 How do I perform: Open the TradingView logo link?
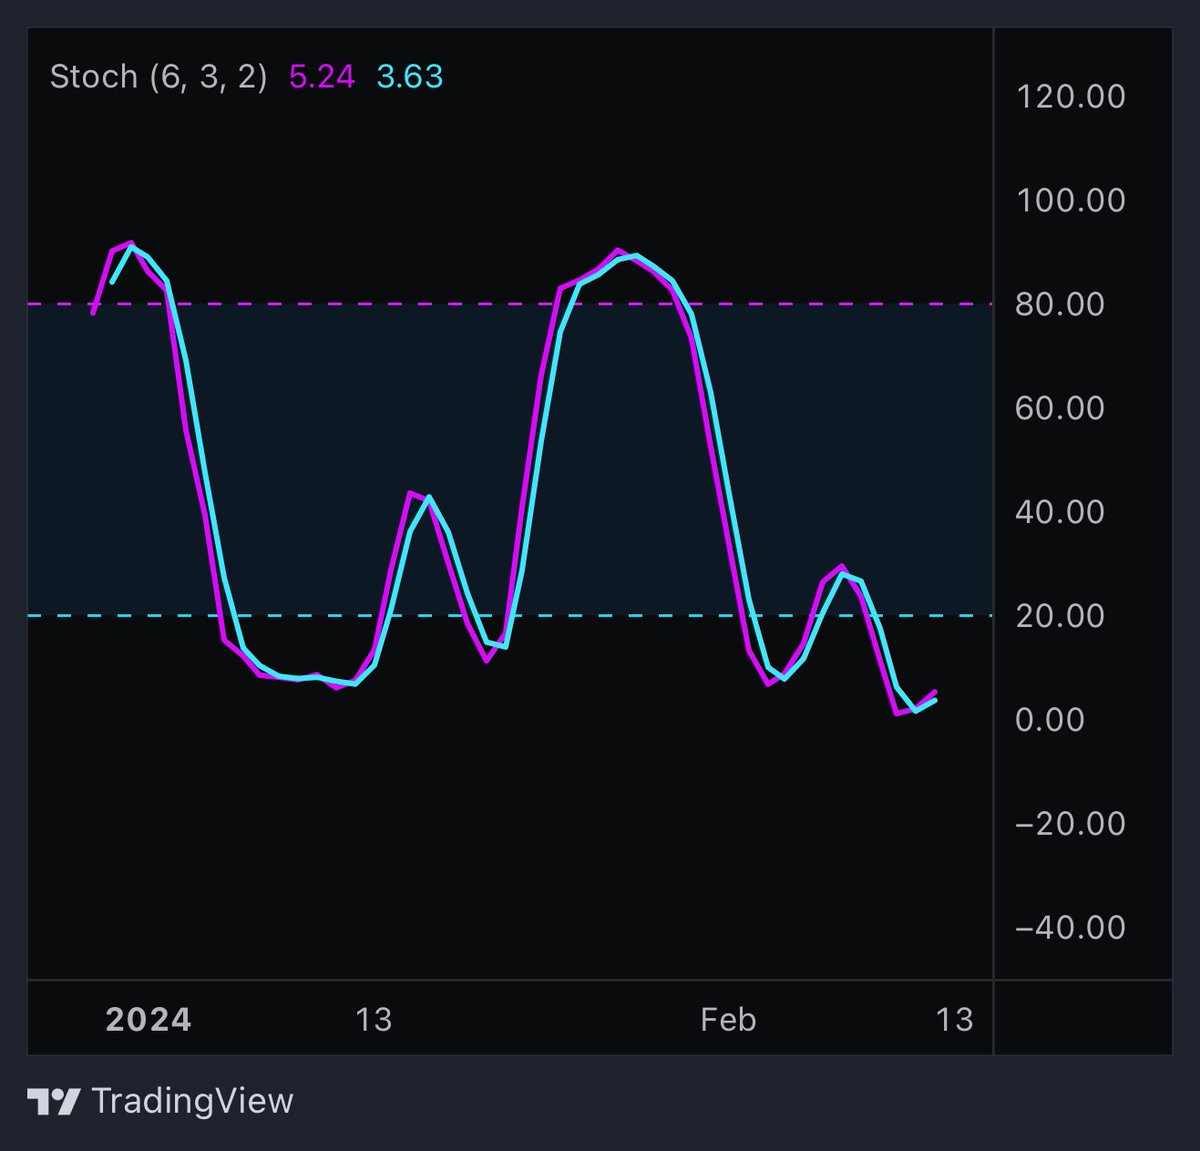pyautogui.click(x=160, y=1101)
